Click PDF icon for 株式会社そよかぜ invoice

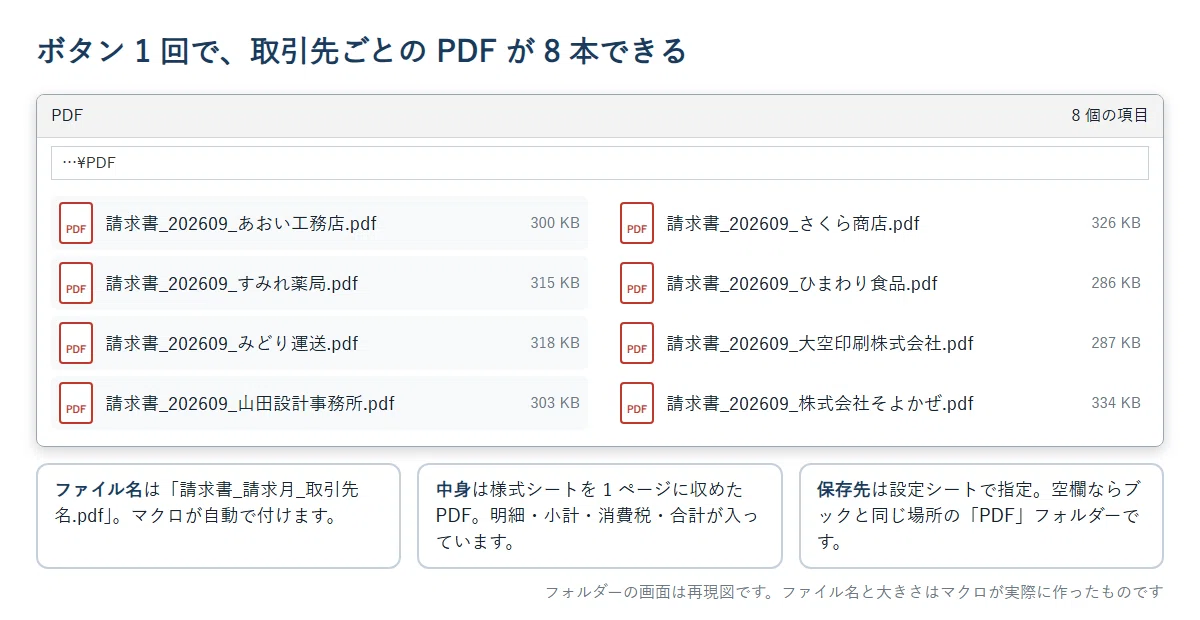point(637,403)
